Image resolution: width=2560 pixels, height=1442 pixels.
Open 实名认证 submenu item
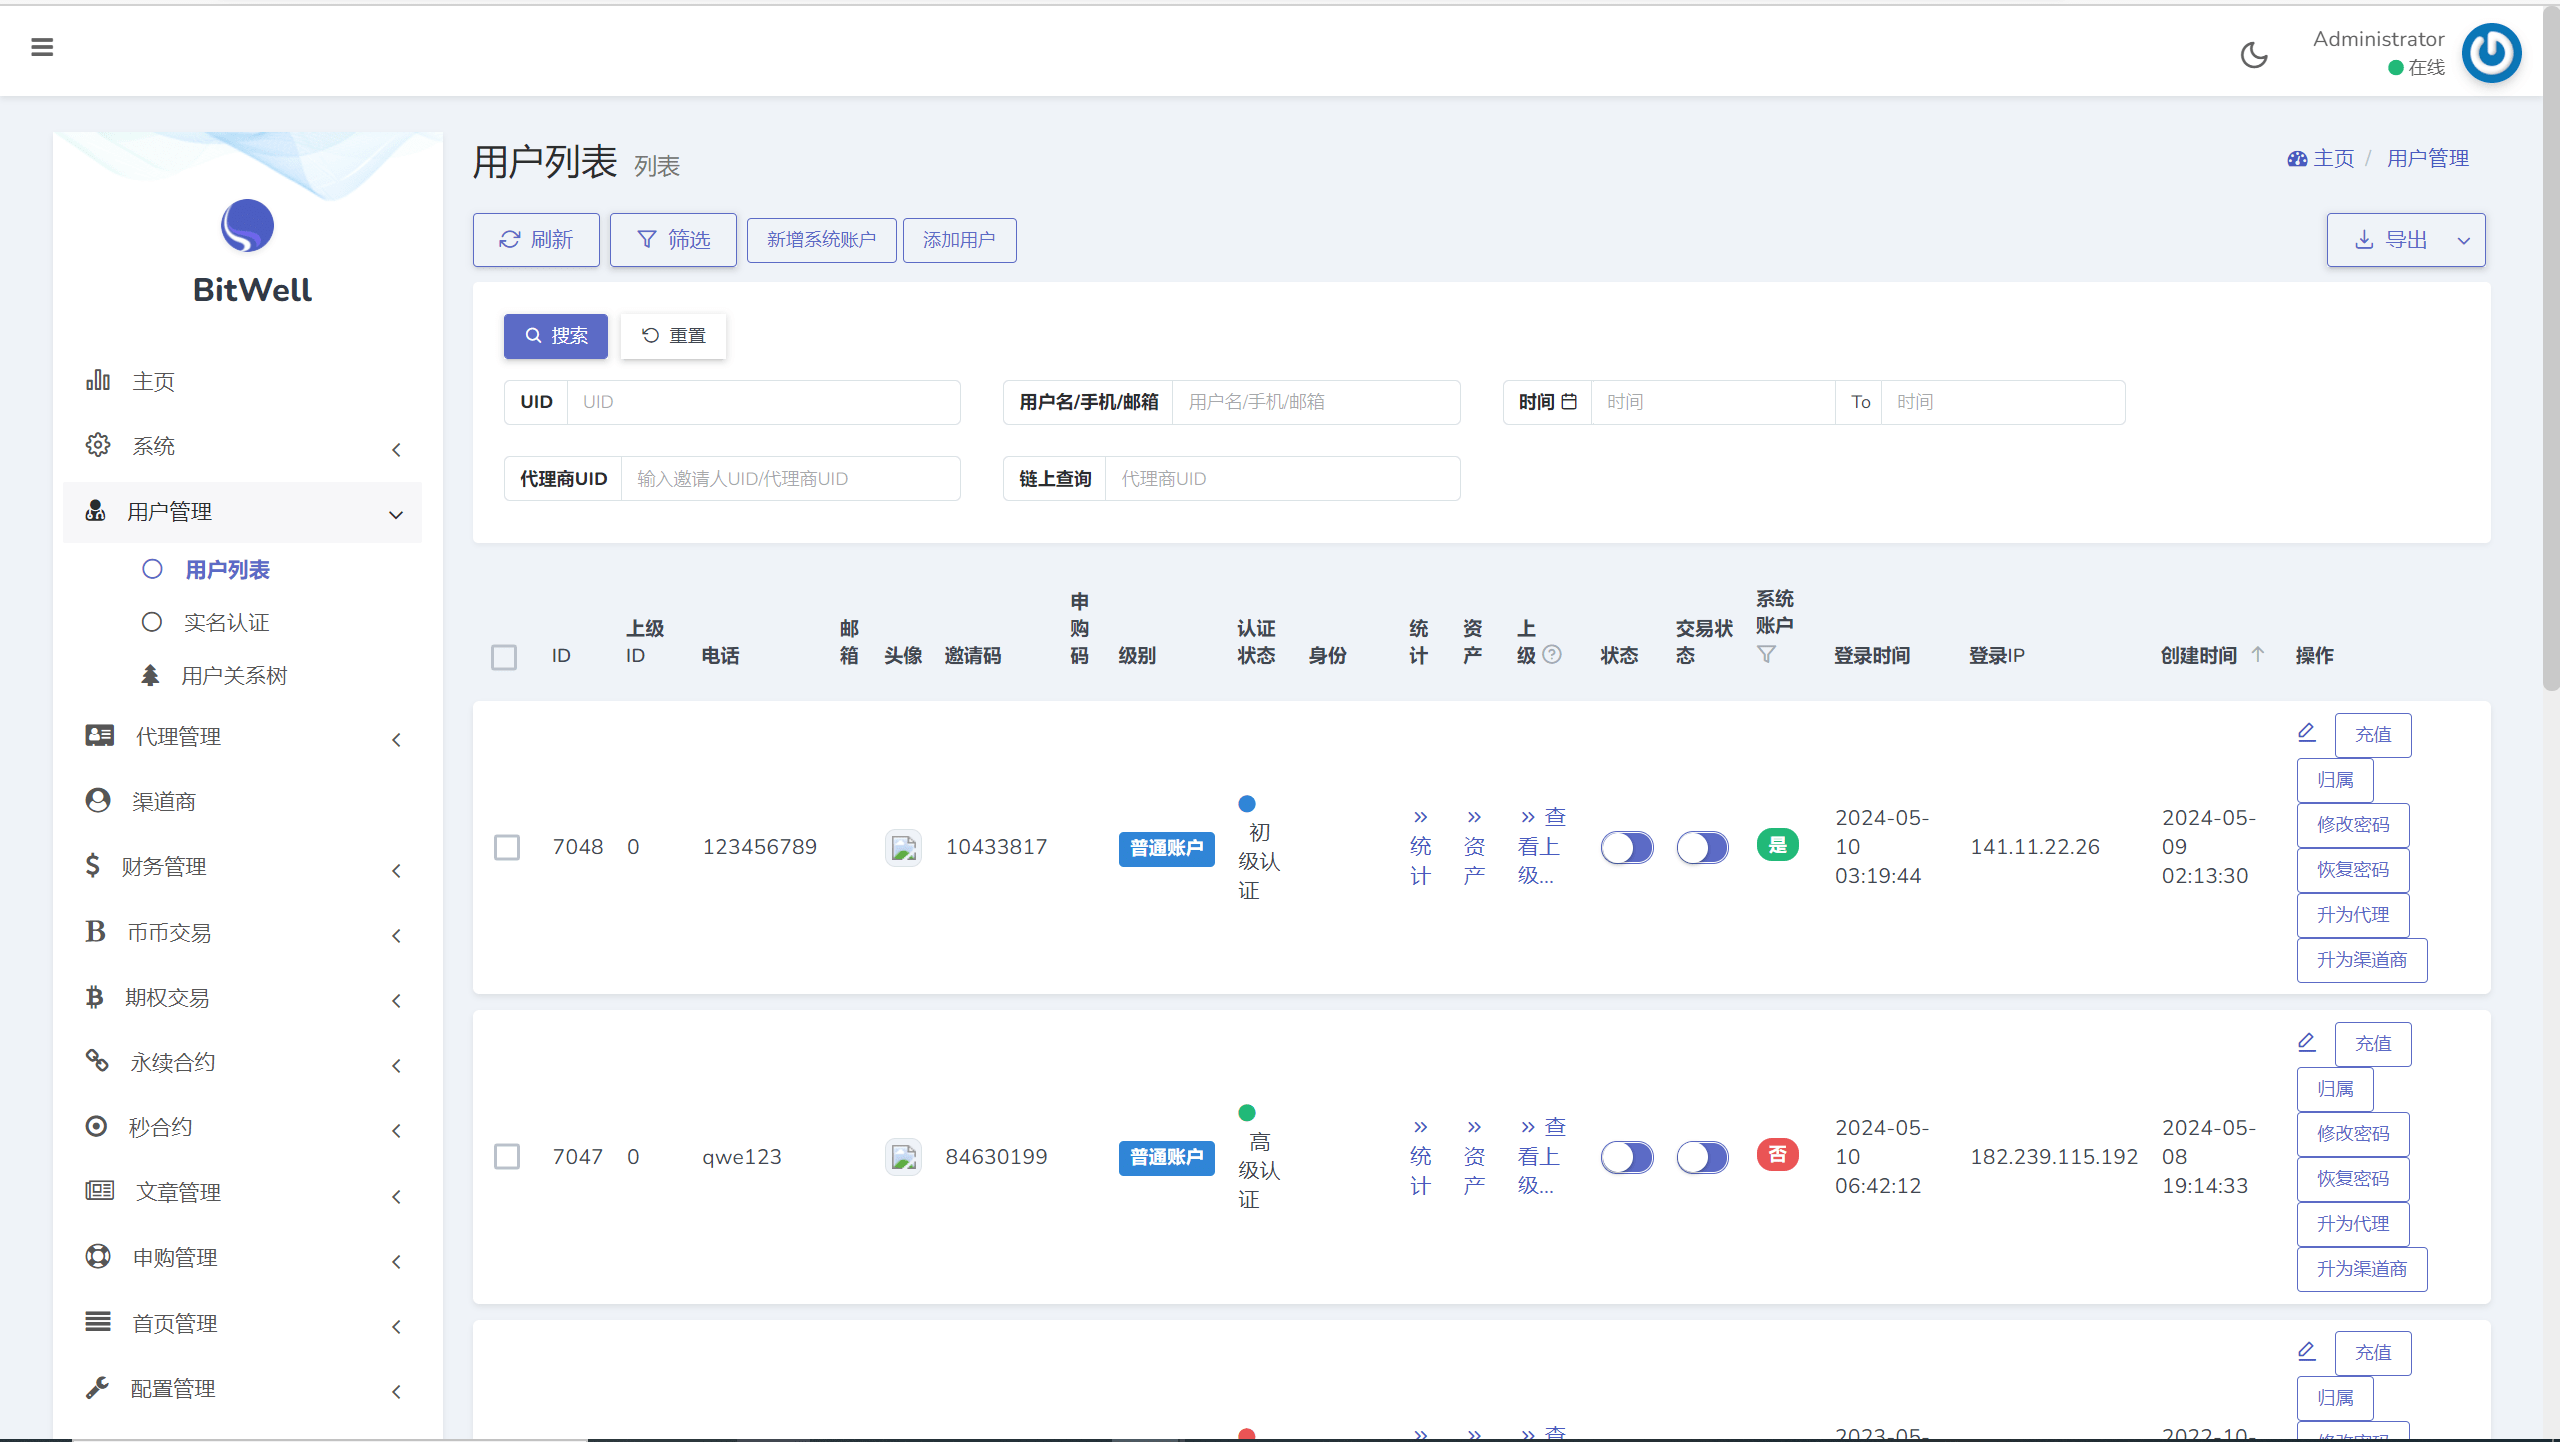click(226, 623)
